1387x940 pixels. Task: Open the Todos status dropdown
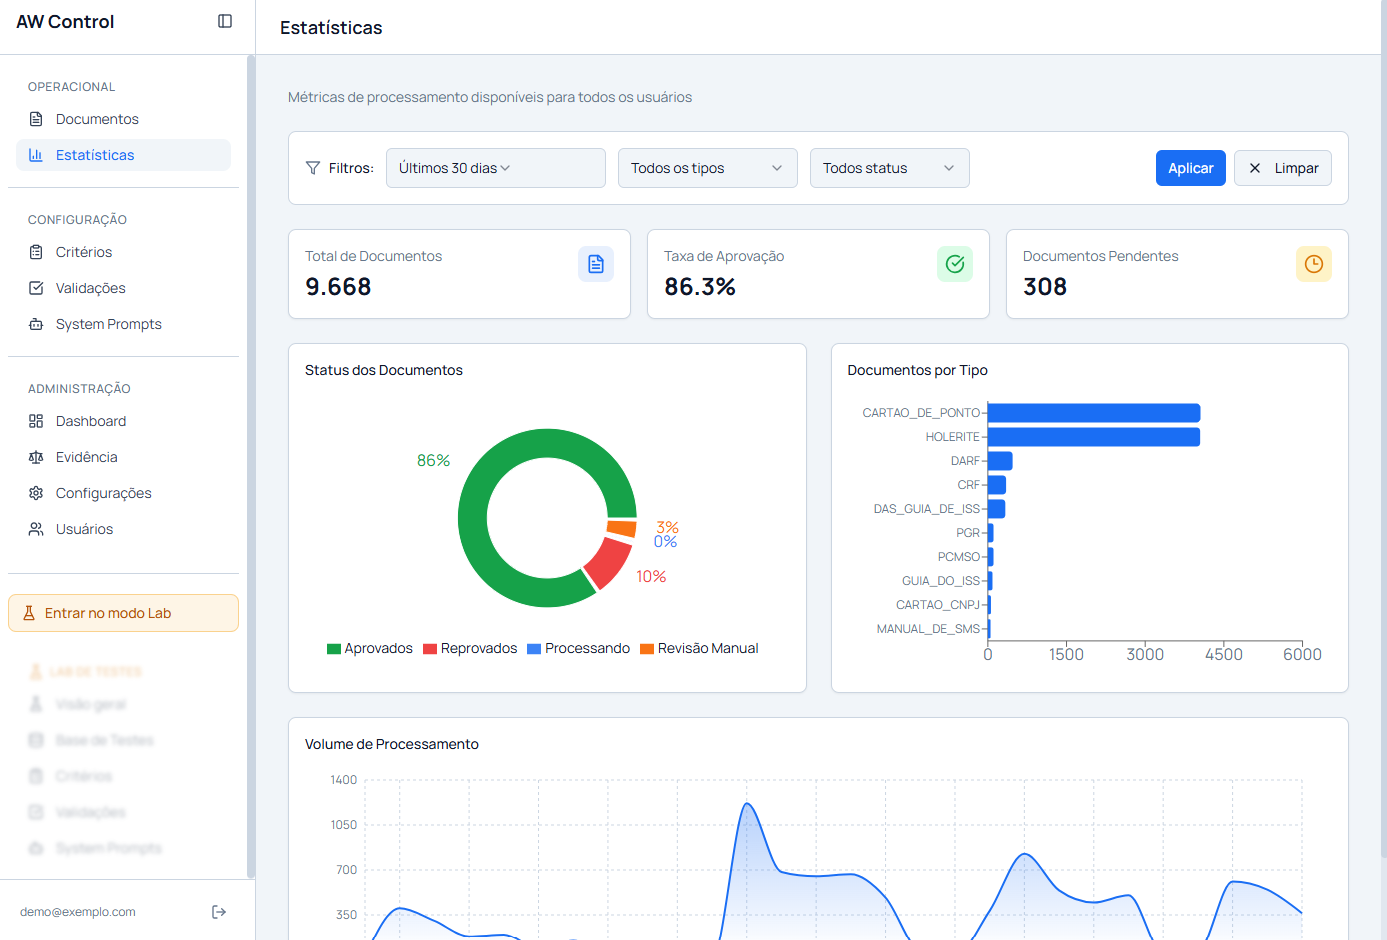[x=890, y=168]
